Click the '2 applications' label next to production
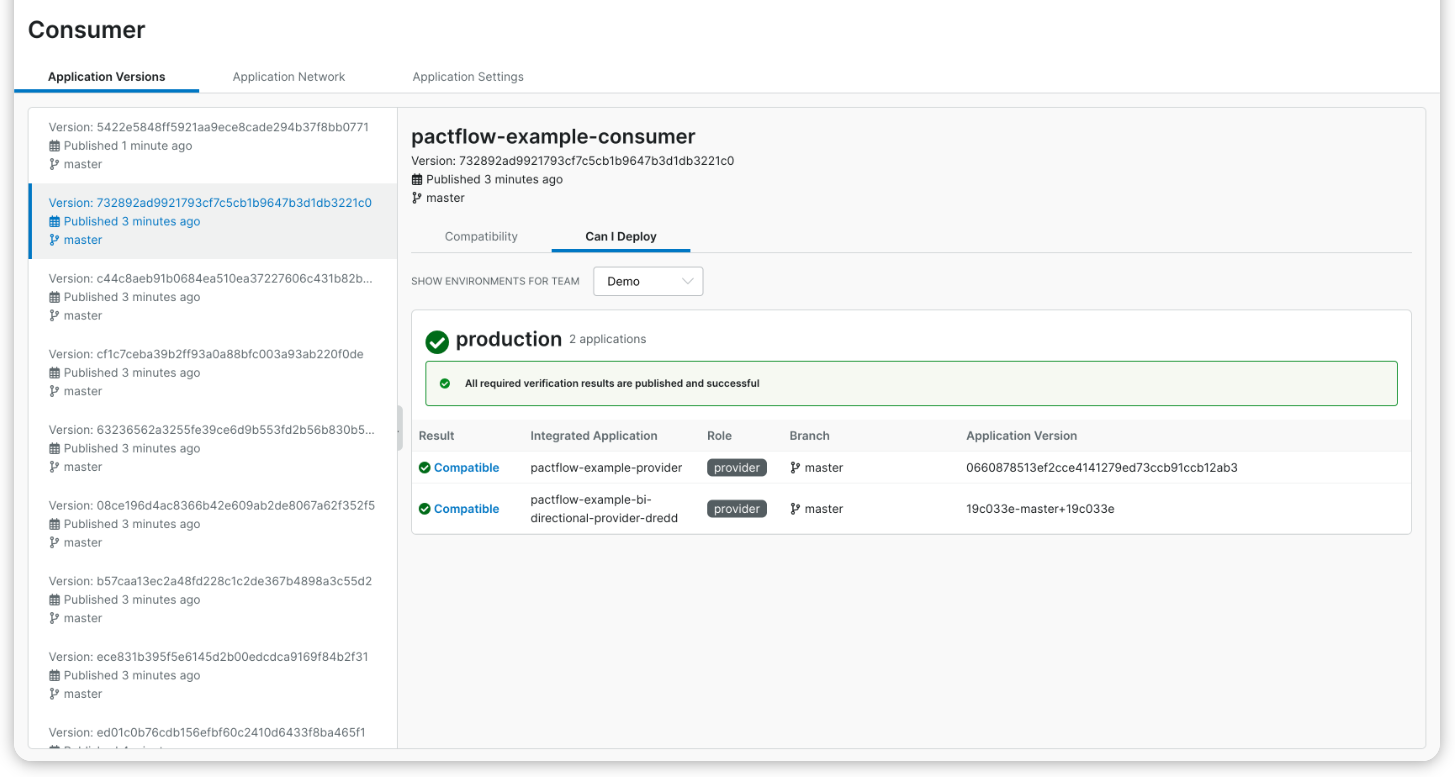1455x777 pixels. tap(607, 340)
